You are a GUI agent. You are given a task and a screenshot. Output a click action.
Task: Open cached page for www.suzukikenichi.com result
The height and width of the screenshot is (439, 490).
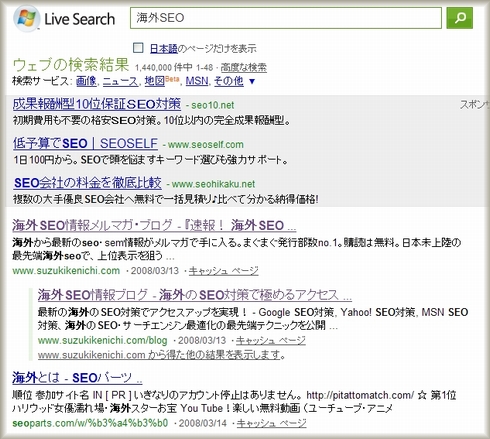224,271
